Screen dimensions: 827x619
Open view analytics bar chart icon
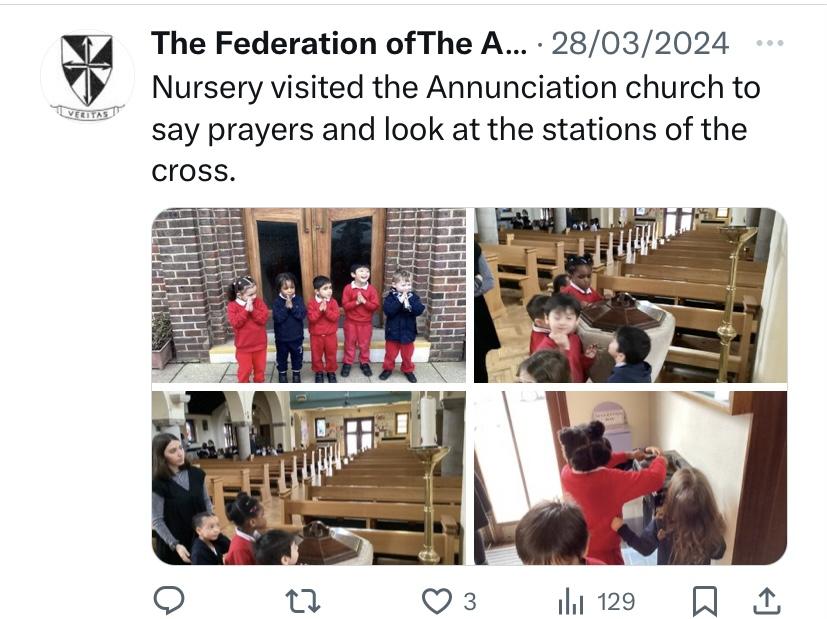tap(570, 600)
